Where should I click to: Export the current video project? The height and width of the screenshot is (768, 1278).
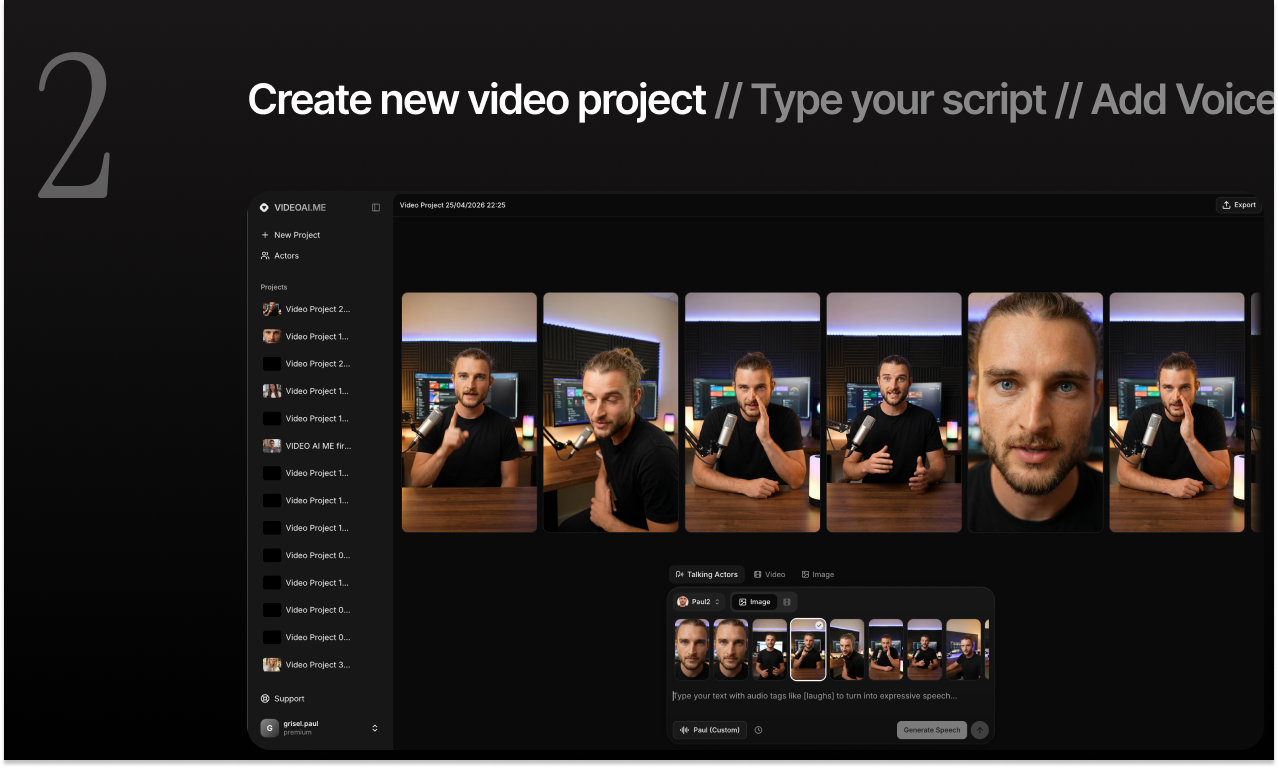pos(1238,204)
